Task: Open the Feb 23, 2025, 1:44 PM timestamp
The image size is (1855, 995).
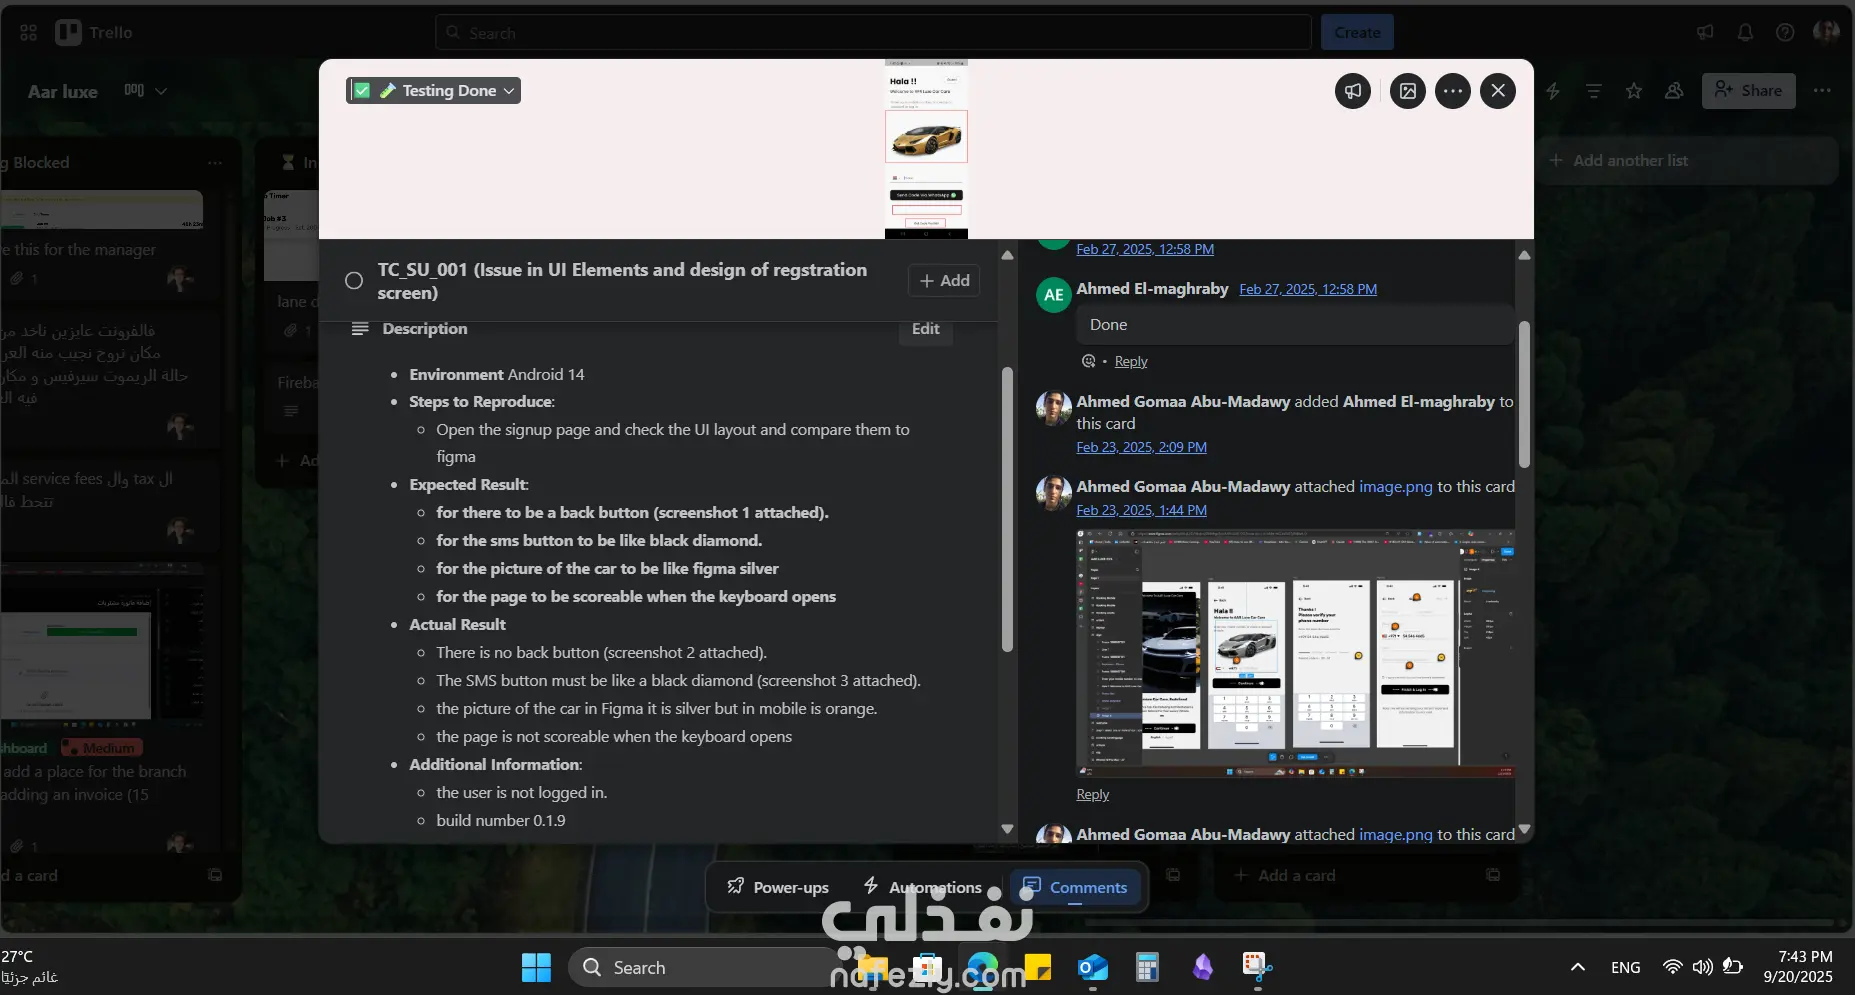Action: [x=1141, y=510]
